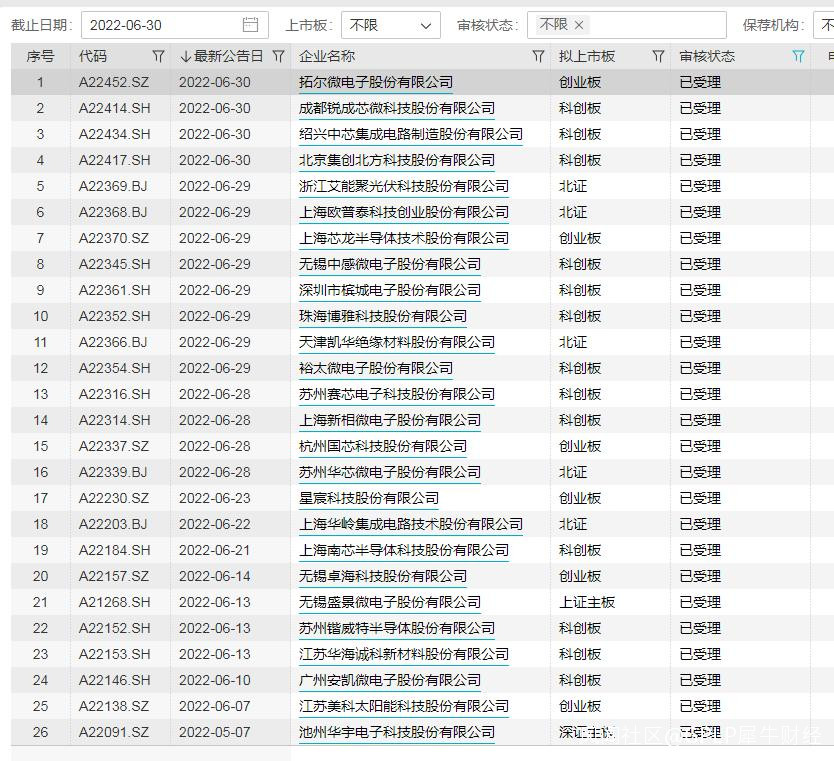This screenshot has height=761, width=834.
Task: Open 无锡卓海科技股份有限公司 link
Action: (382, 576)
